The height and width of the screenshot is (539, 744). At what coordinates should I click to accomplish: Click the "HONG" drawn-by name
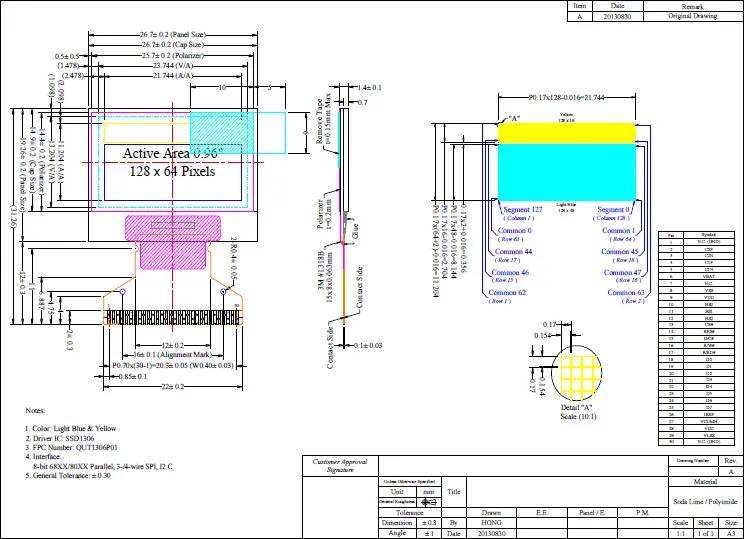[x=491, y=522]
